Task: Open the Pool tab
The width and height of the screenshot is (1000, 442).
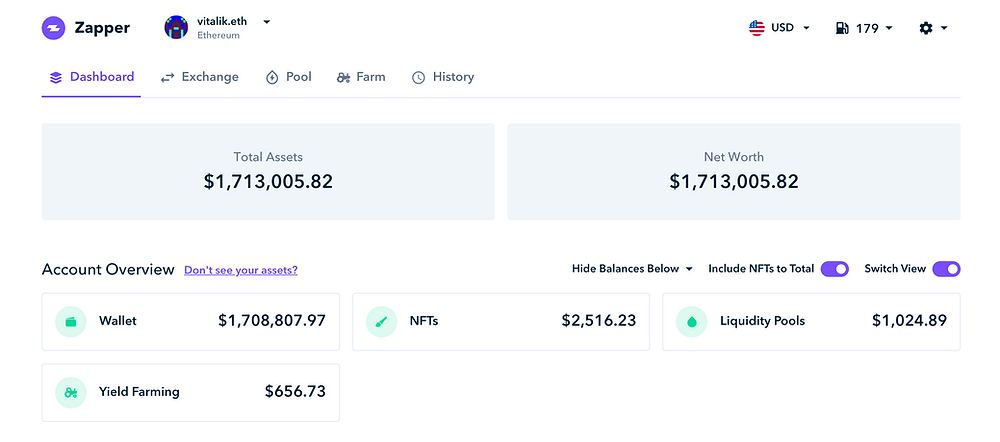Action: (x=288, y=77)
